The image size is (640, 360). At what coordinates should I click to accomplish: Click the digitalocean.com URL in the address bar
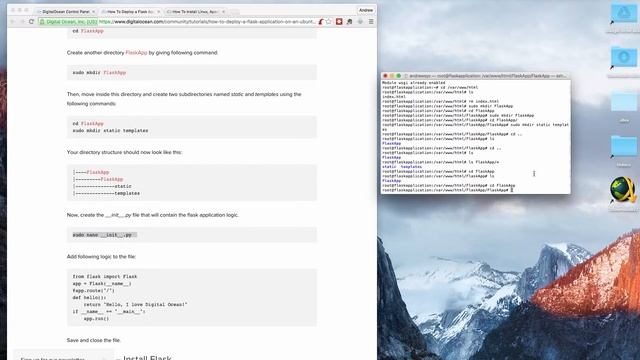tap(207, 22)
